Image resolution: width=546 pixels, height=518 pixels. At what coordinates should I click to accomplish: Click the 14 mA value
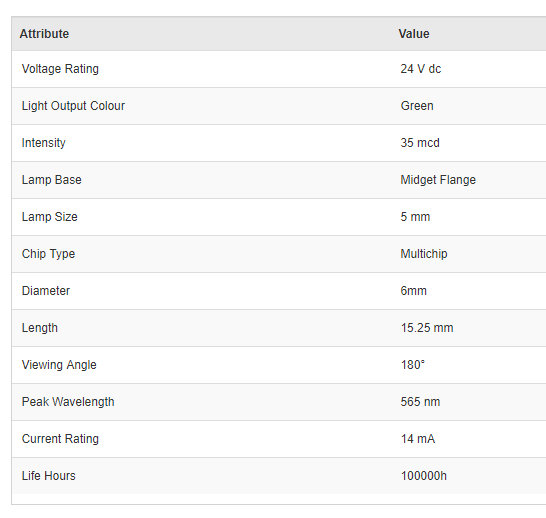[x=418, y=439]
